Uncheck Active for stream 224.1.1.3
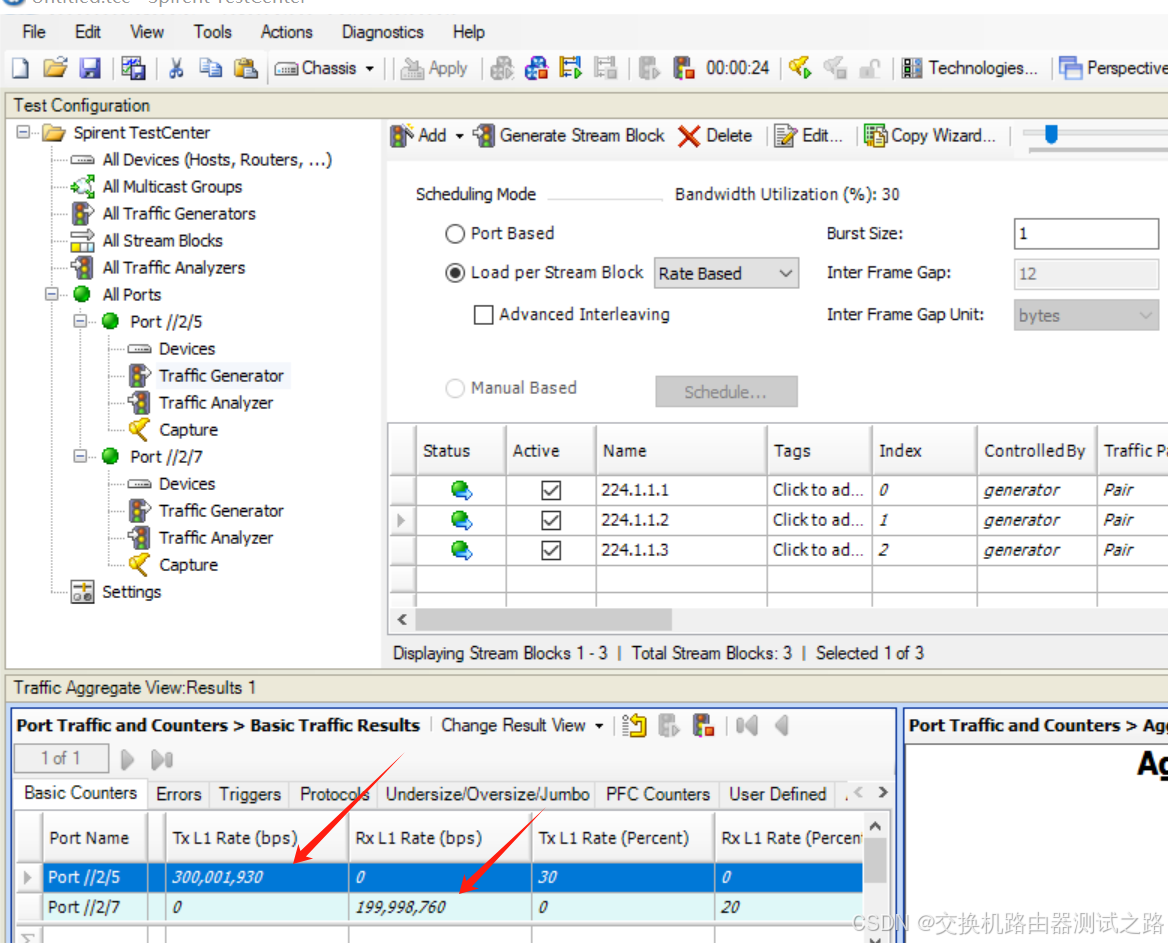 pyautogui.click(x=551, y=550)
